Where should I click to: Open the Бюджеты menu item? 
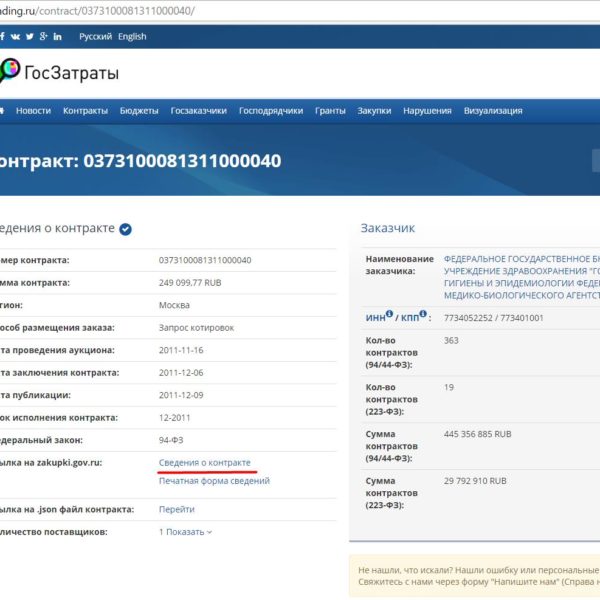coord(139,111)
